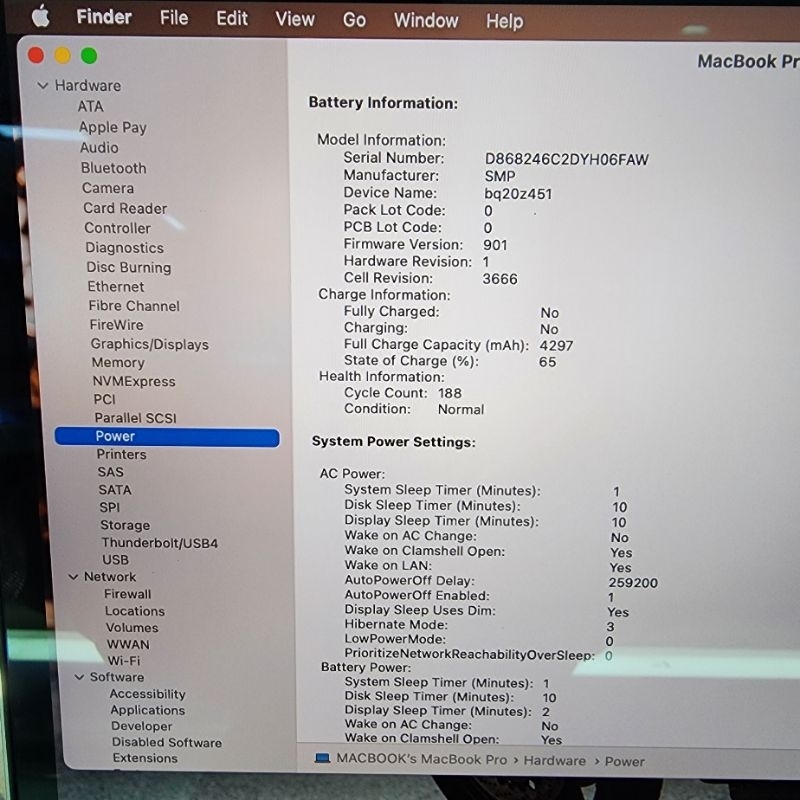This screenshot has height=800, width=800.
Task: Collapse the Network section chevron
Action: tap(73, 577)
